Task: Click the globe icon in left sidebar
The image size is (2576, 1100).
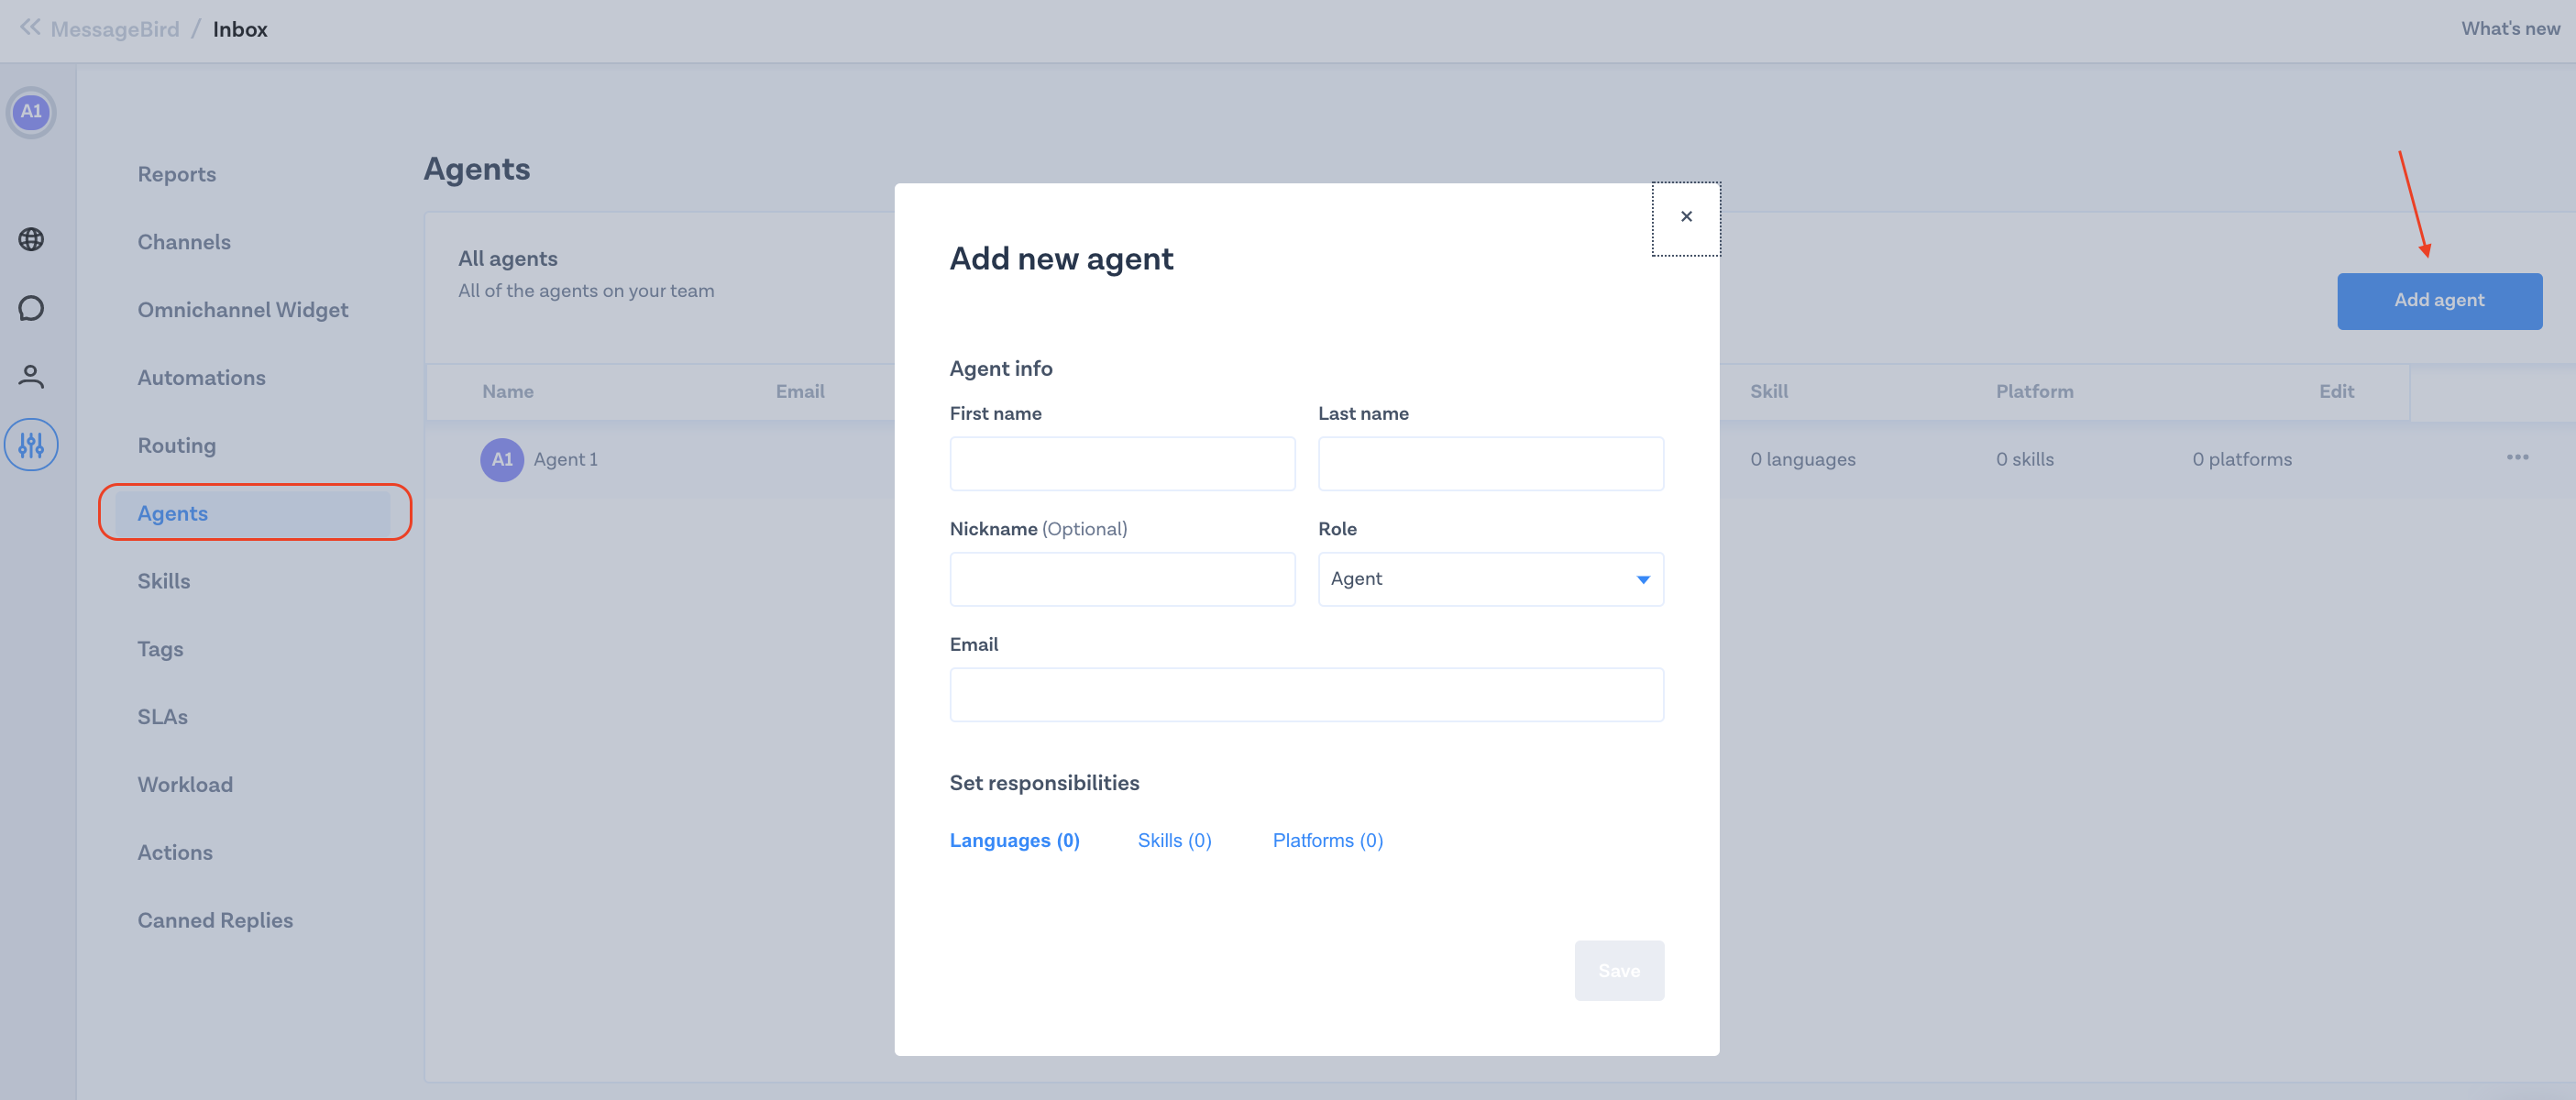Action: pyautogui.click(x=31, y=240)
